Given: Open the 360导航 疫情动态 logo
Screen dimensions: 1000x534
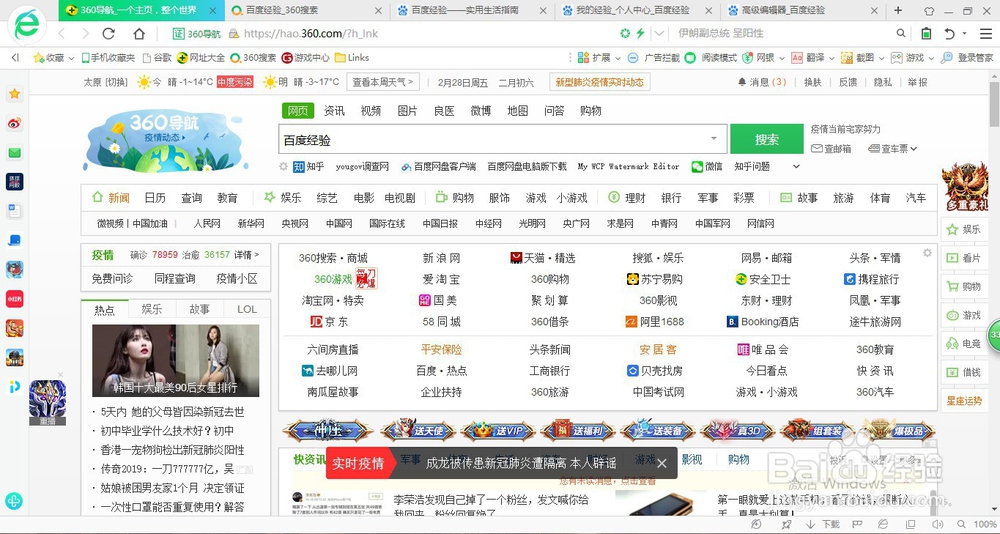Looking at the screenshot, I should 165,140.
